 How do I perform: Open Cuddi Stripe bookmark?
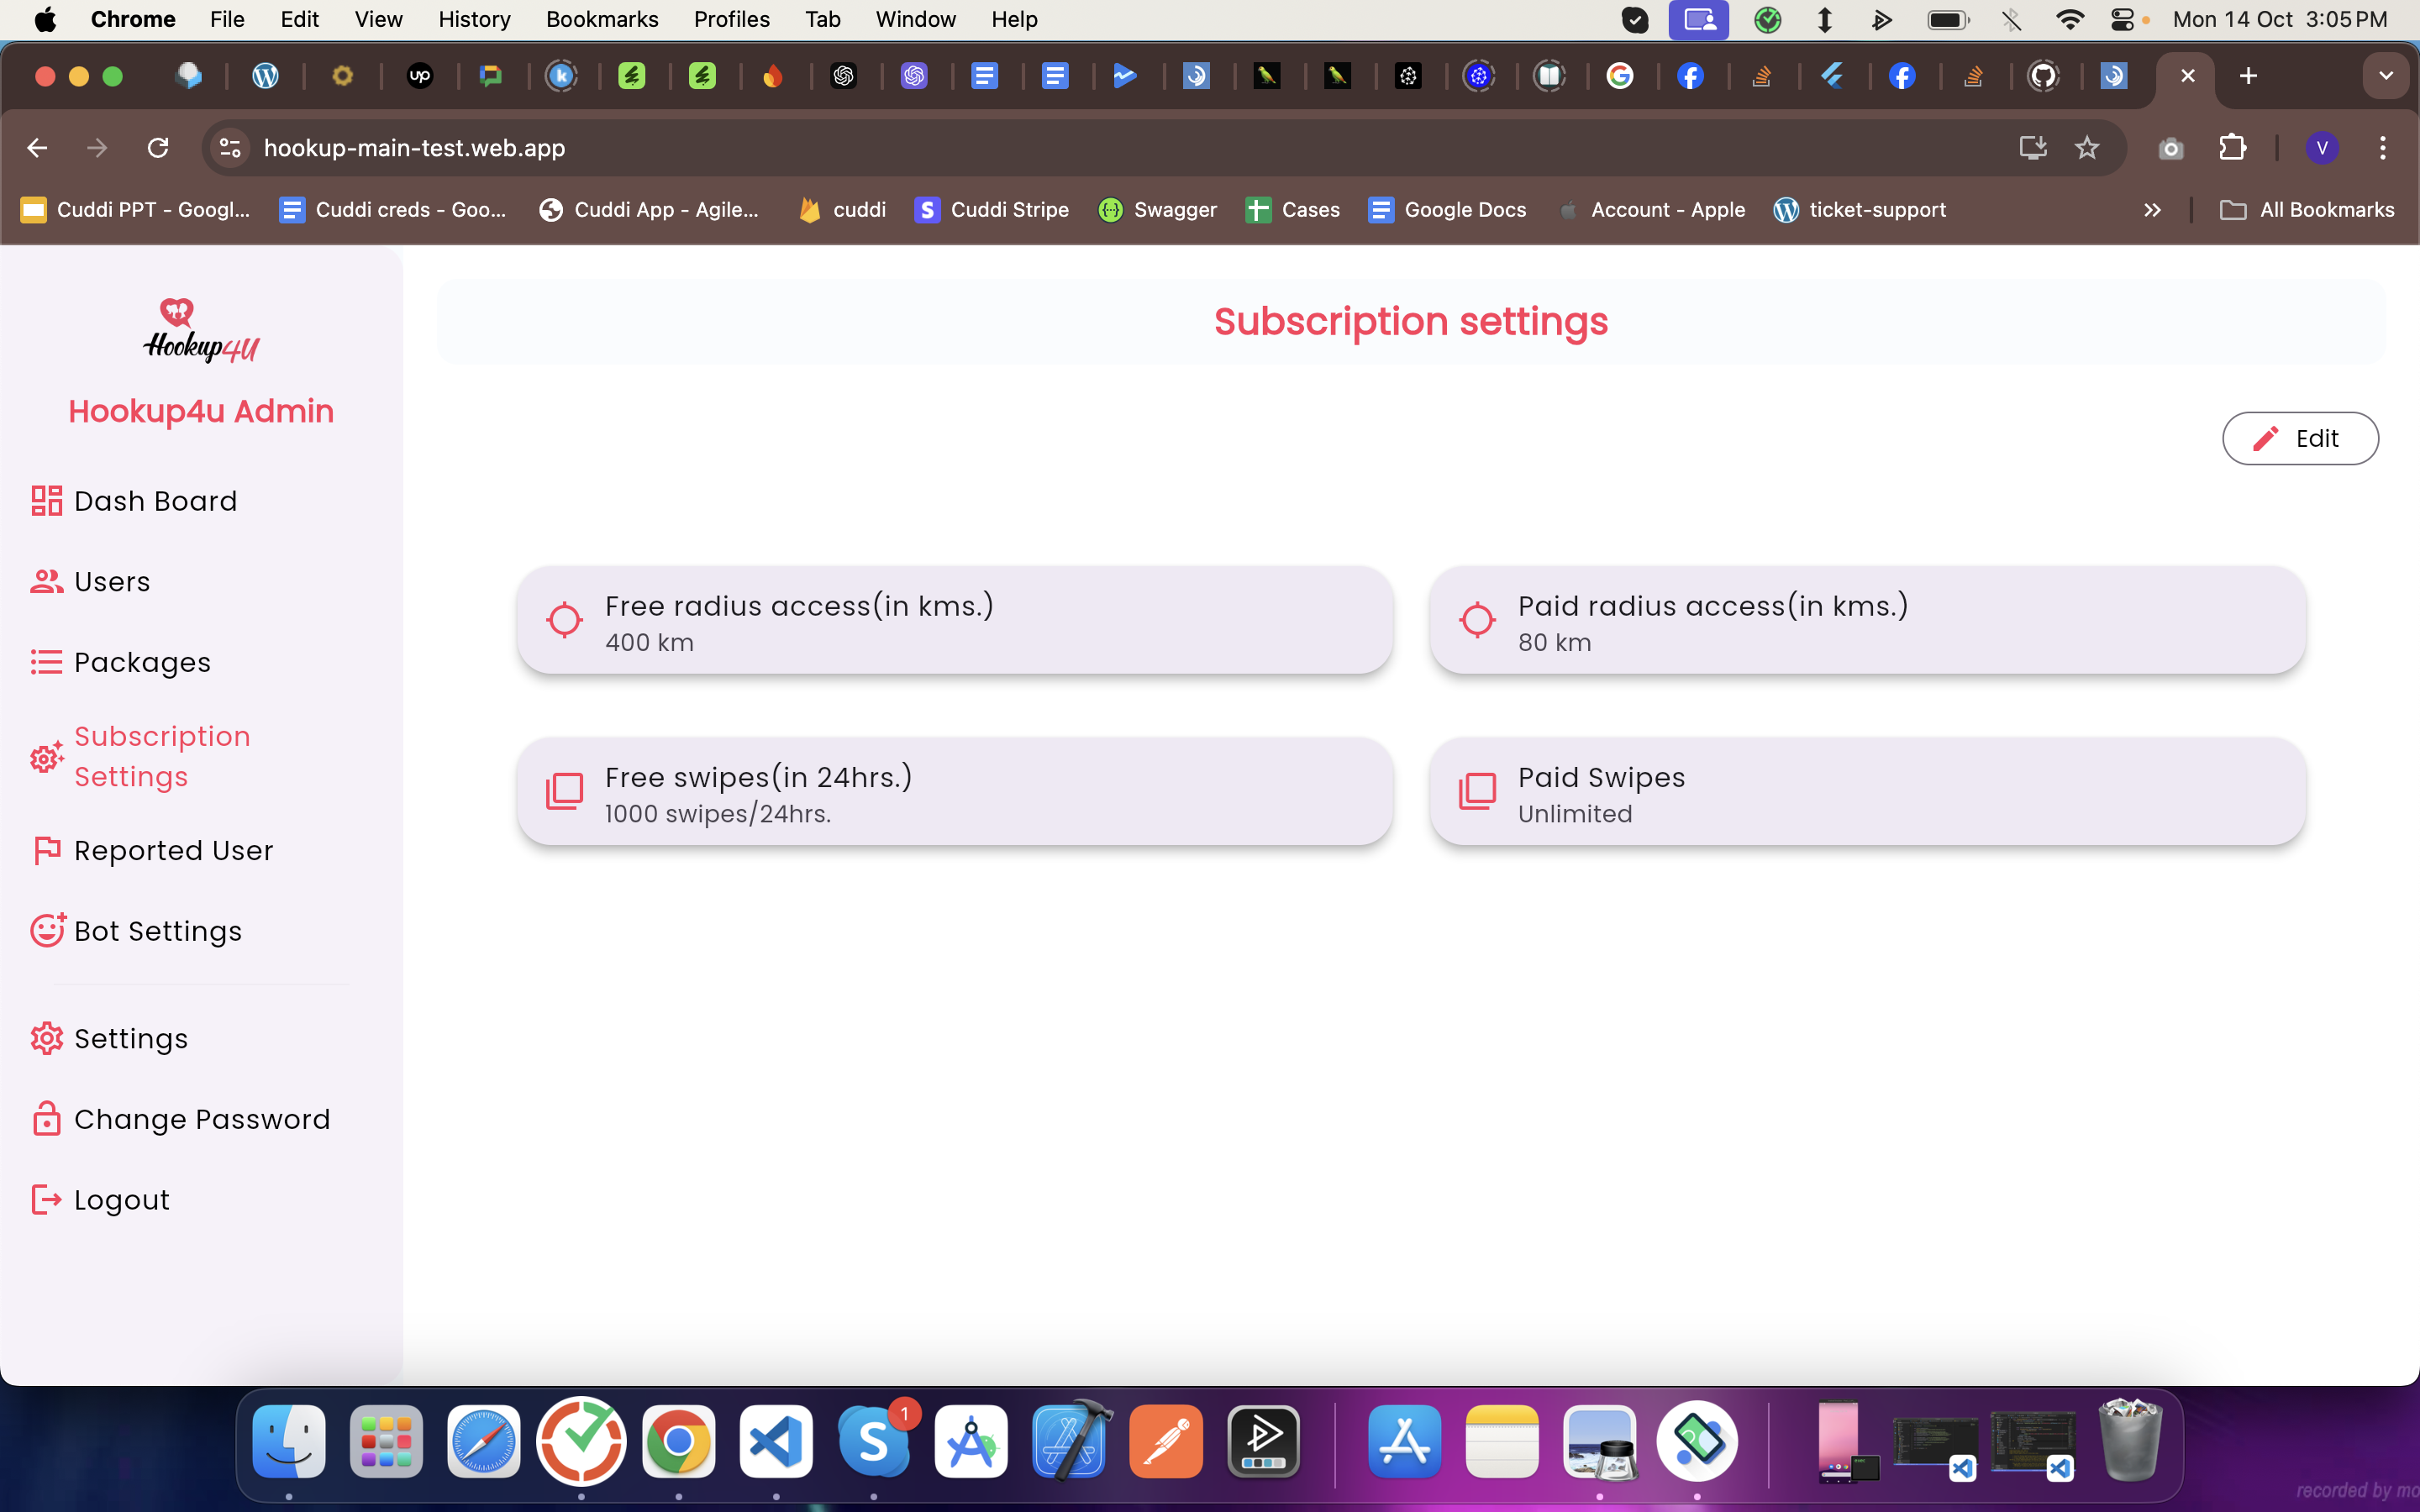[x=991, y=209]
